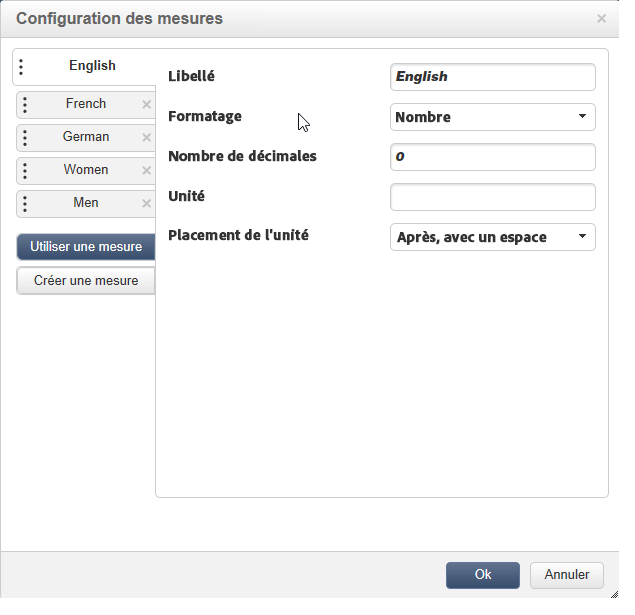Delete the Women measure

146,171
